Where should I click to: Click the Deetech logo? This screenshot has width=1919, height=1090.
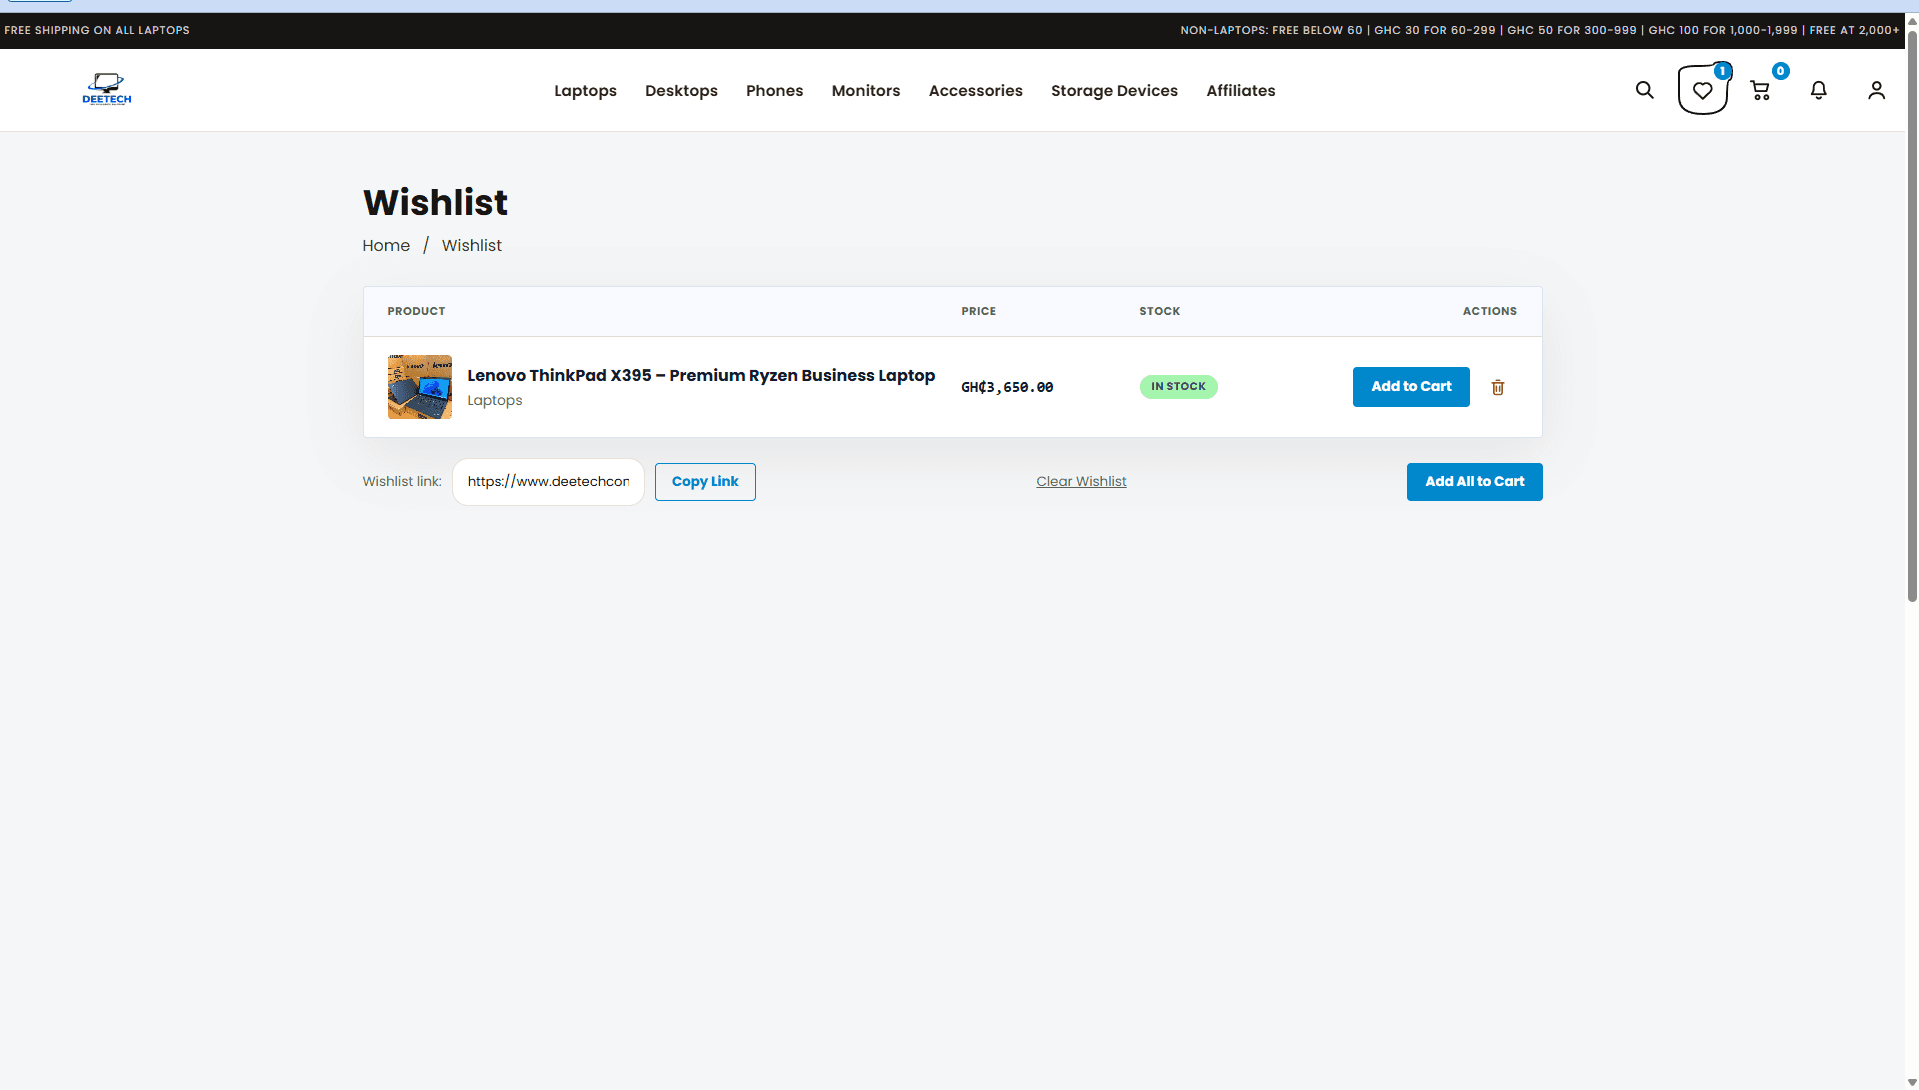pos(107,90)
